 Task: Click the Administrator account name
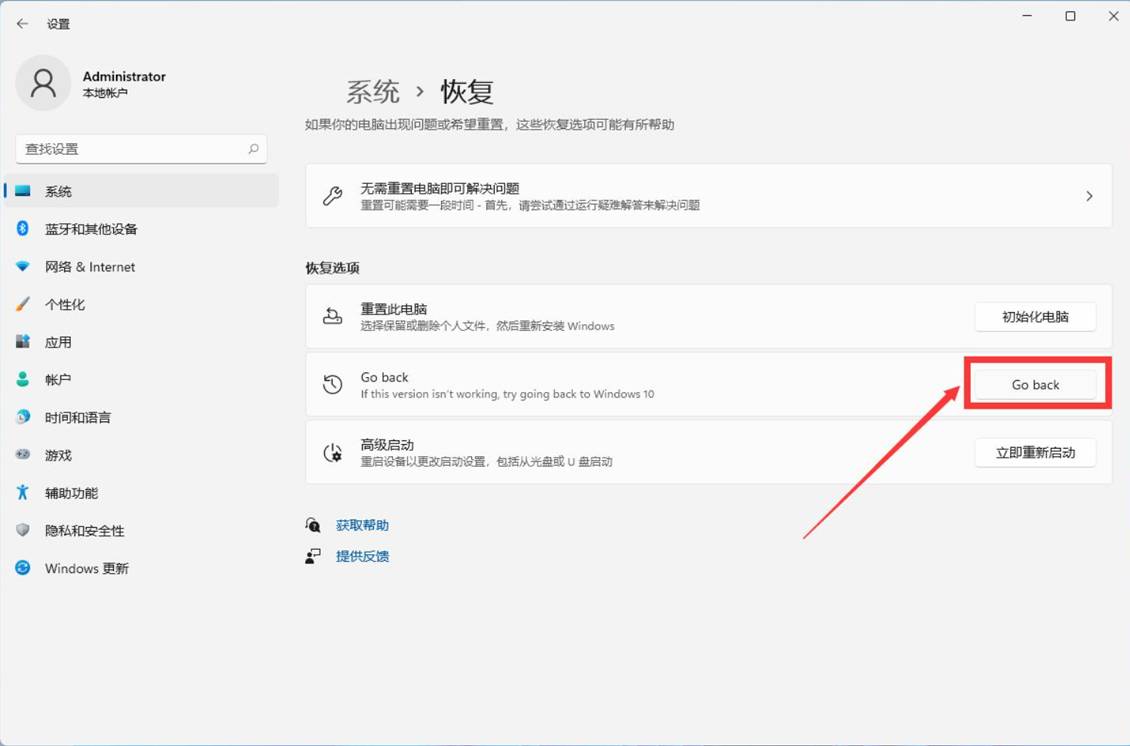pos(124,76)
